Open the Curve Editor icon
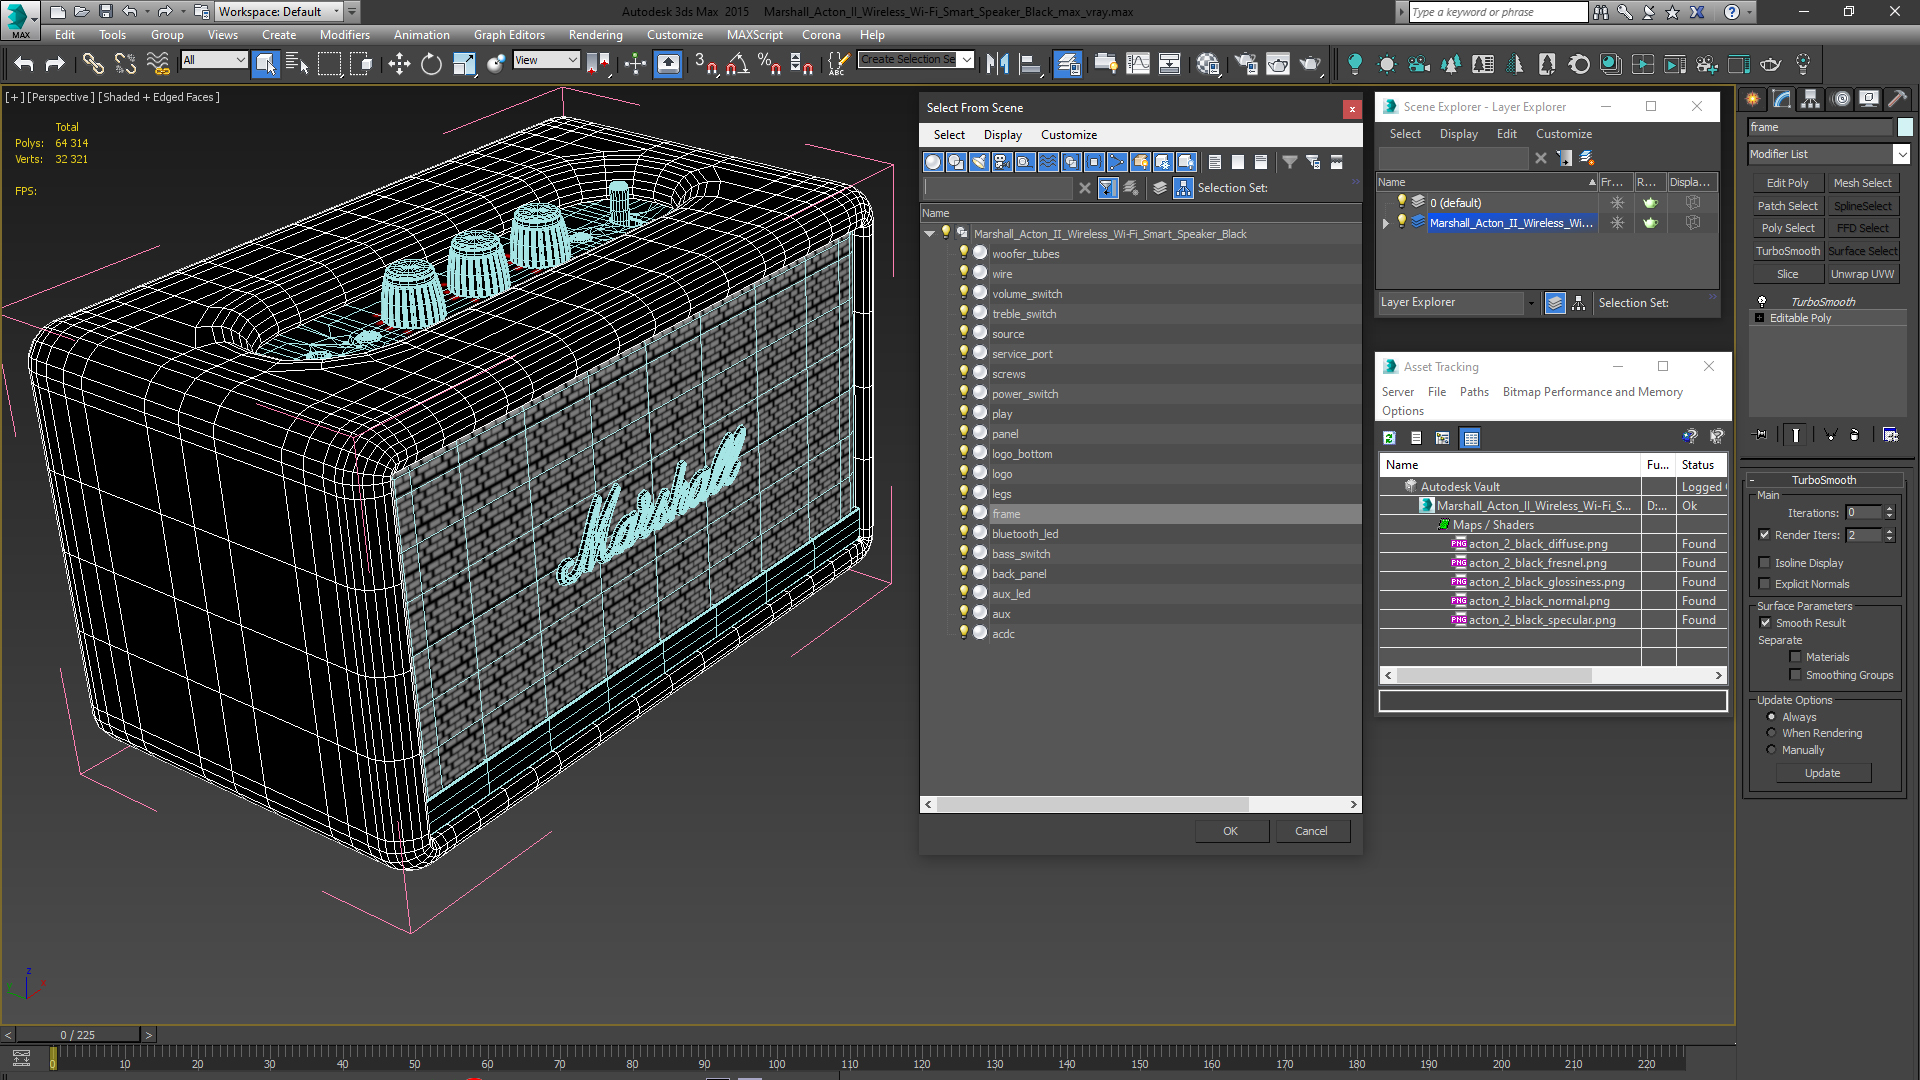The image size is (1920, 1080). coord(1138,64)
